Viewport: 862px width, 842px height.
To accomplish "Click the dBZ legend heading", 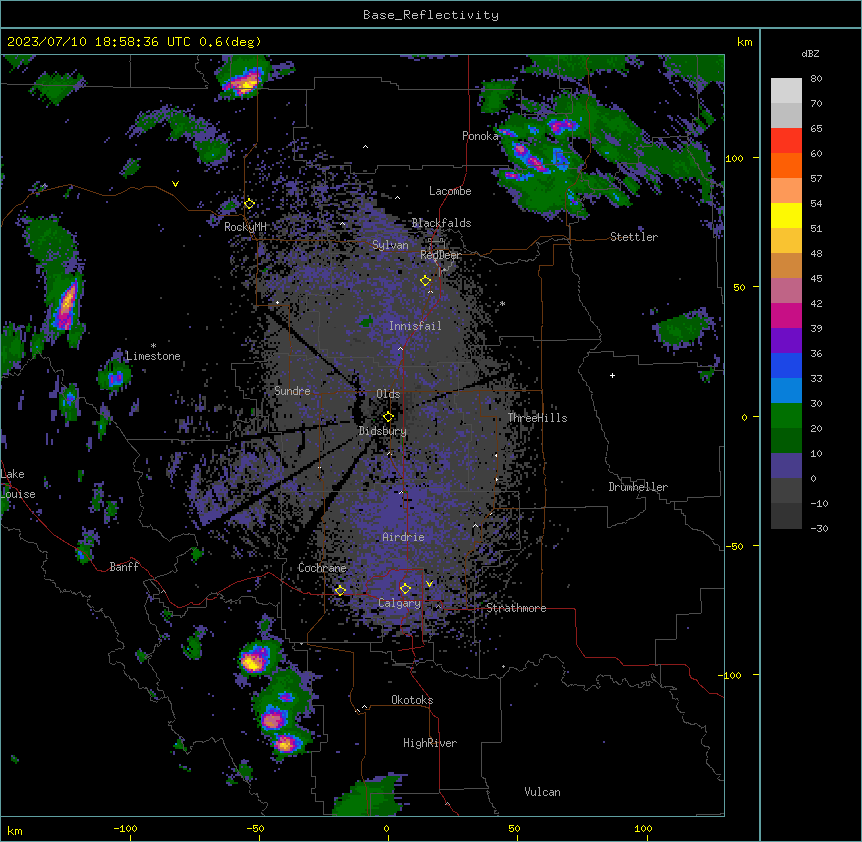I will coord(810,53).
